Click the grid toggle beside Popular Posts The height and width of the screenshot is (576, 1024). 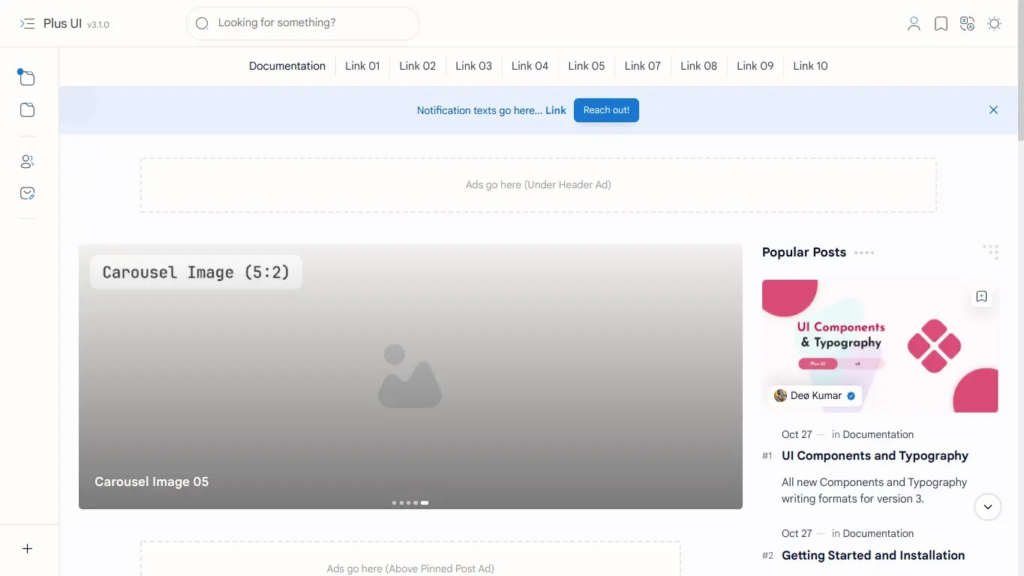click(x=991, y=251)
